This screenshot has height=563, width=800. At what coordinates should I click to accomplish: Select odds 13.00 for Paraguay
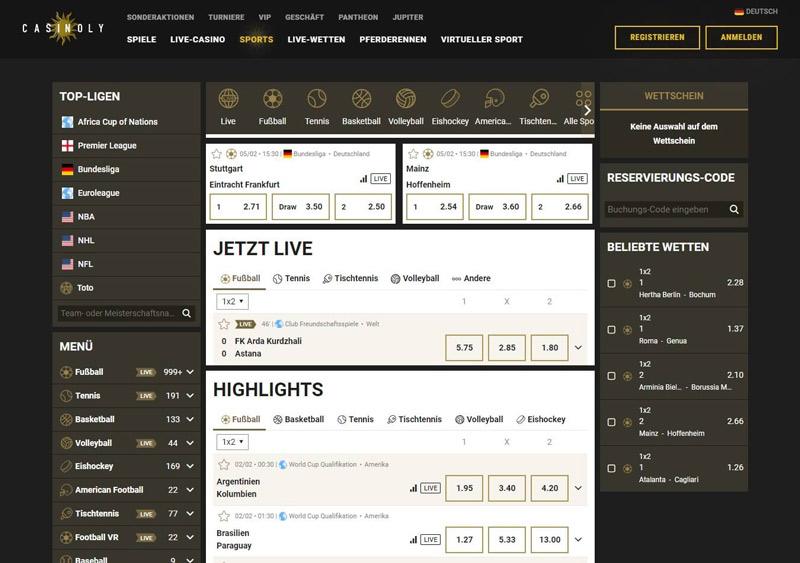549,540
